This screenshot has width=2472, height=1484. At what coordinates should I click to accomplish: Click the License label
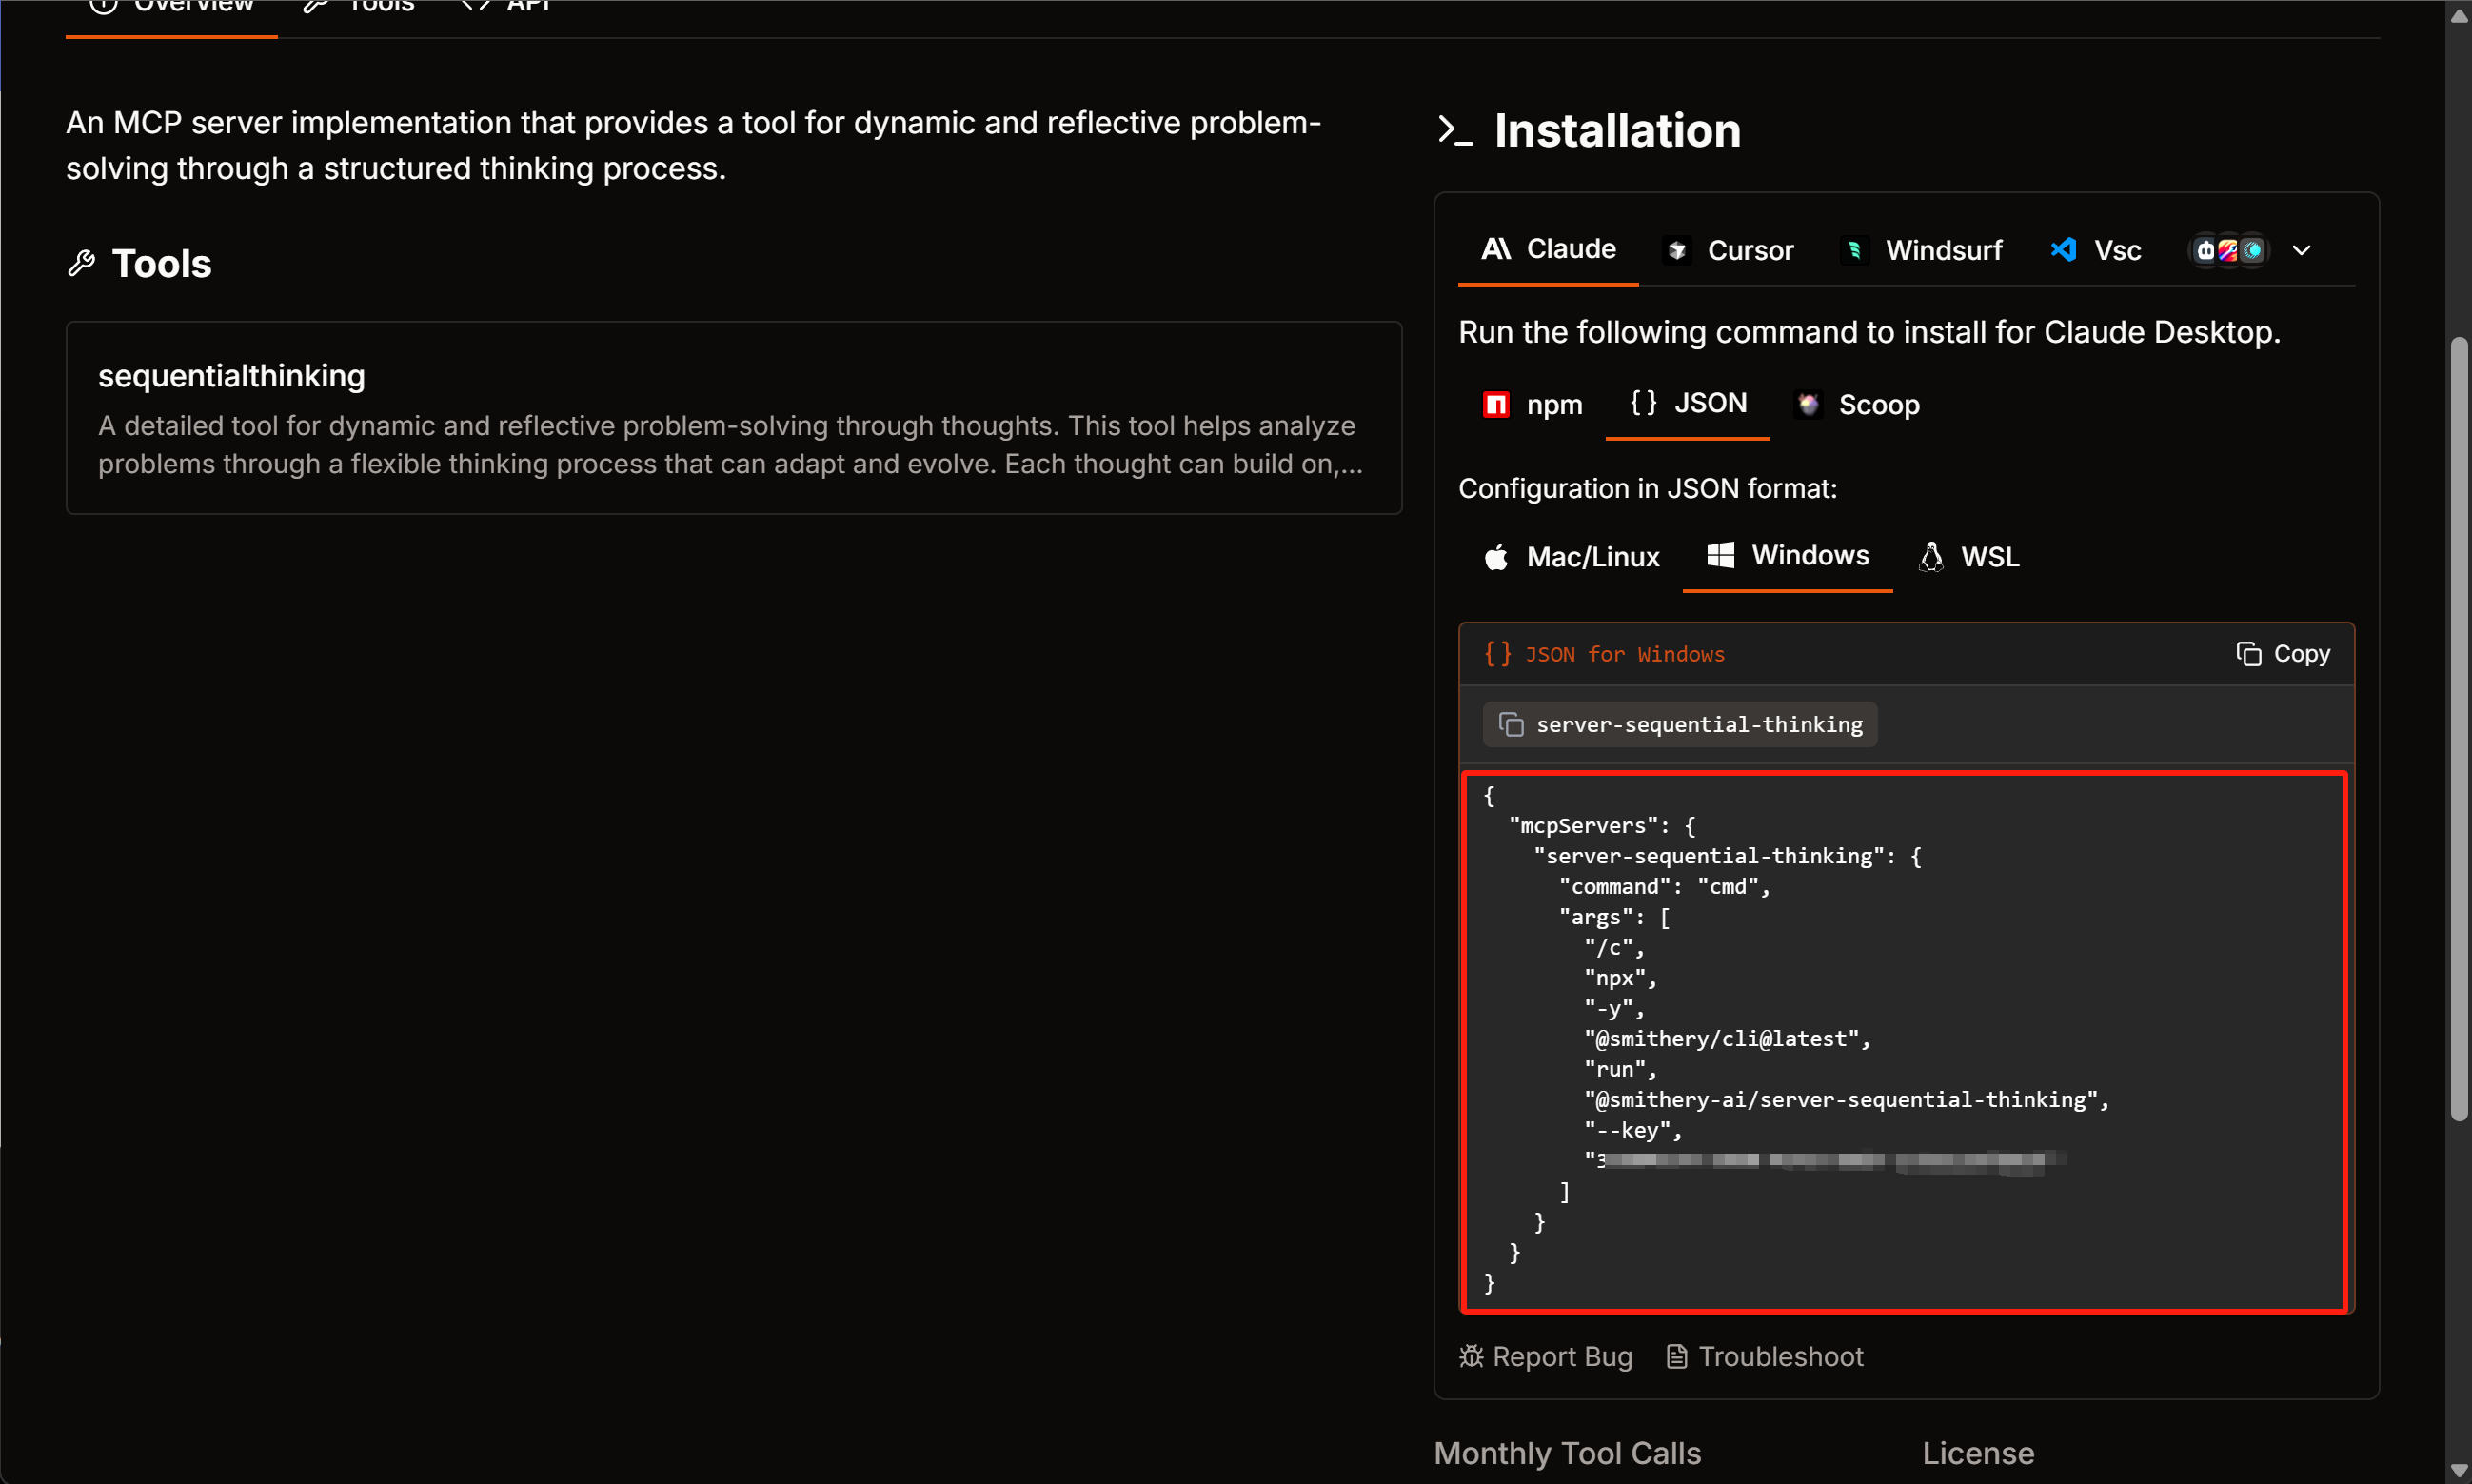pos(1978,1453)
